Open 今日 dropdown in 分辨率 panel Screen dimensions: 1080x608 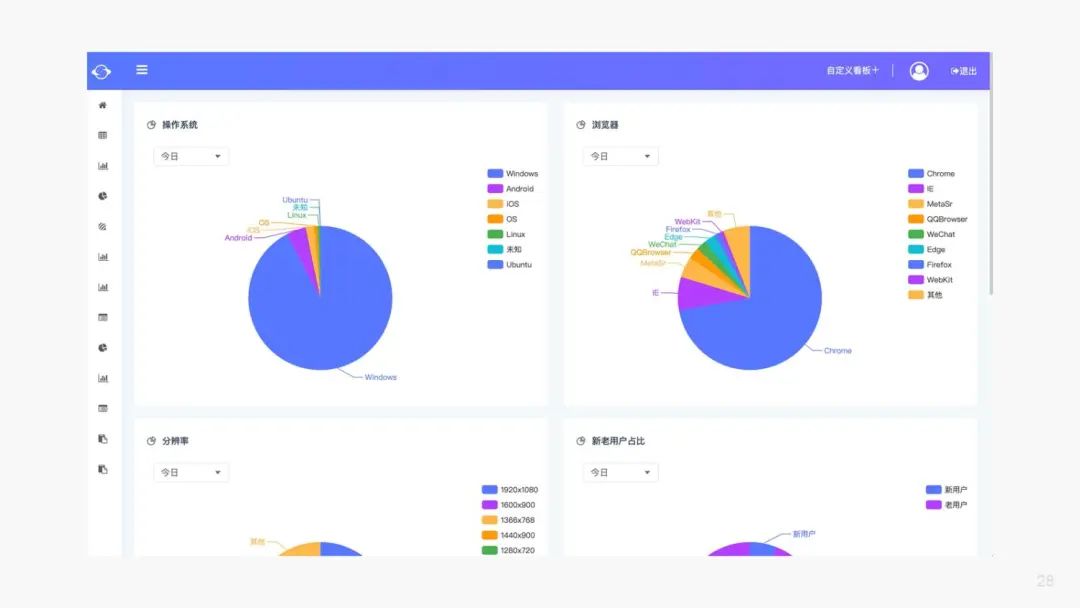point(191,472)
